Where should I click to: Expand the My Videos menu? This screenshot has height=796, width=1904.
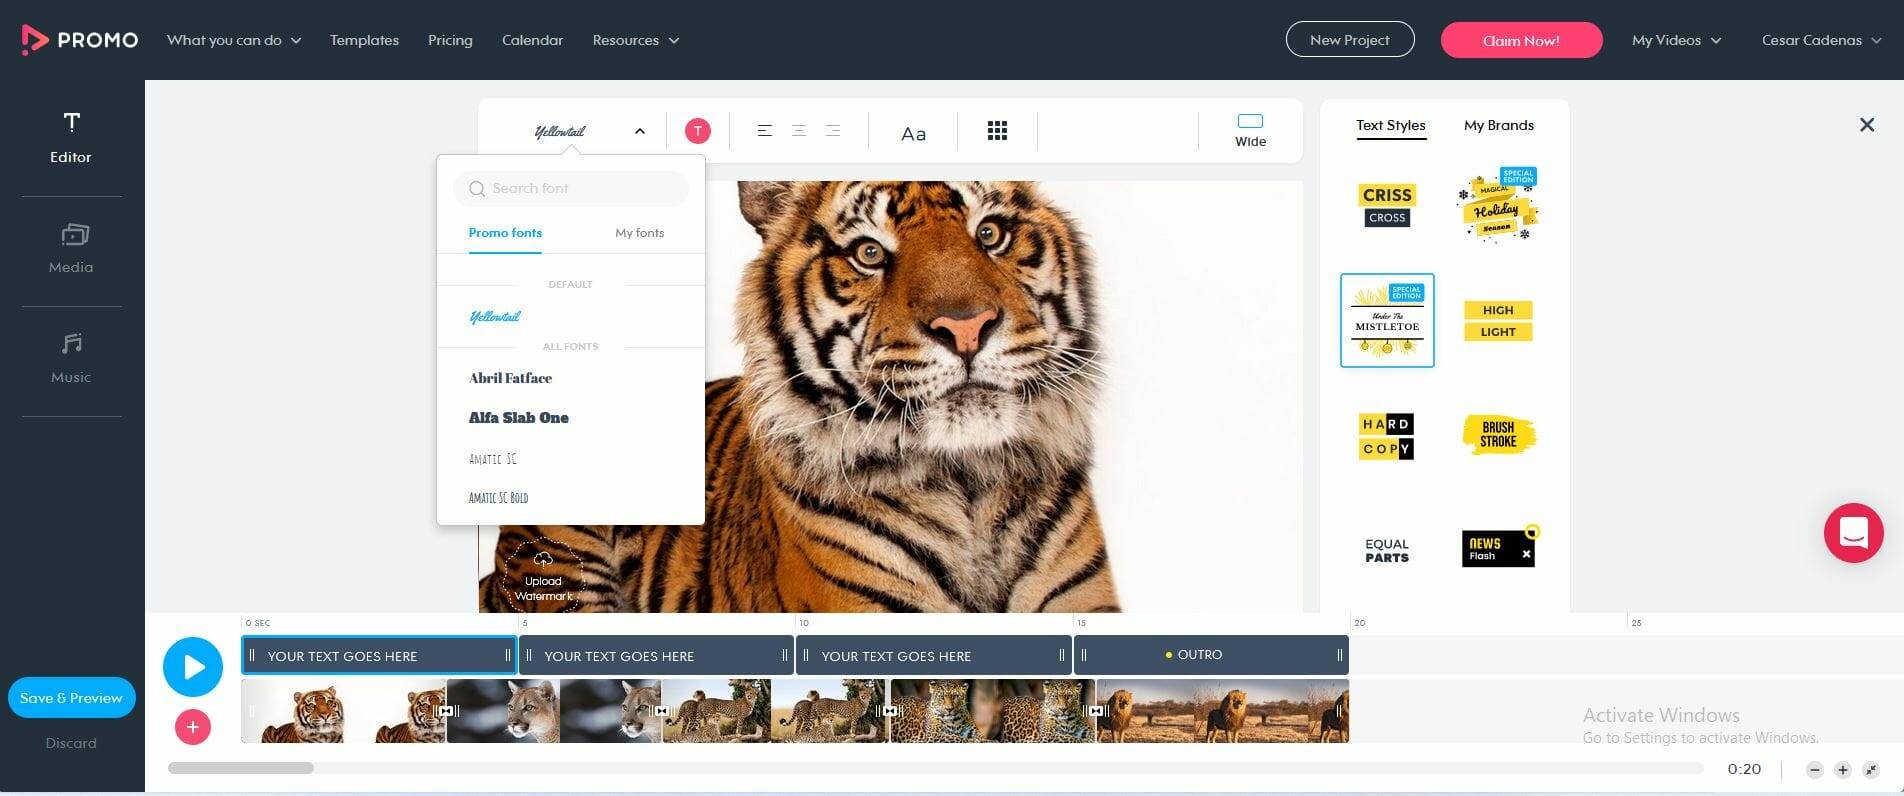[x=1677, y=40]
